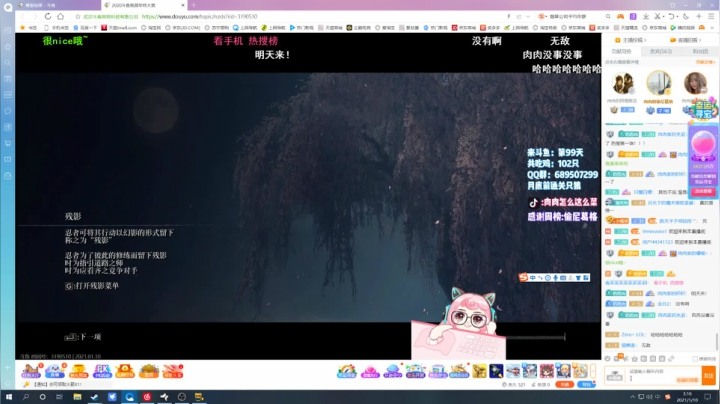Open the browser downloads icon
Image resolution: width=720 pixels, height=404 pixels.
pos(646,17)
